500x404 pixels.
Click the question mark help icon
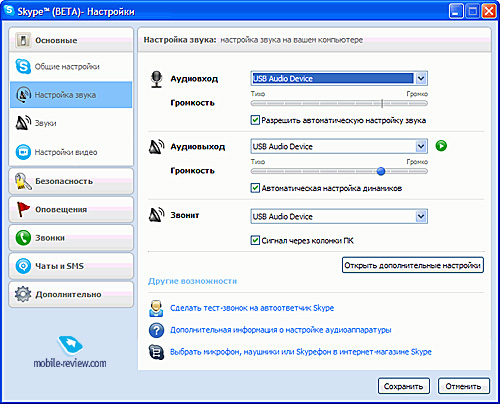(x=156, y=330)
